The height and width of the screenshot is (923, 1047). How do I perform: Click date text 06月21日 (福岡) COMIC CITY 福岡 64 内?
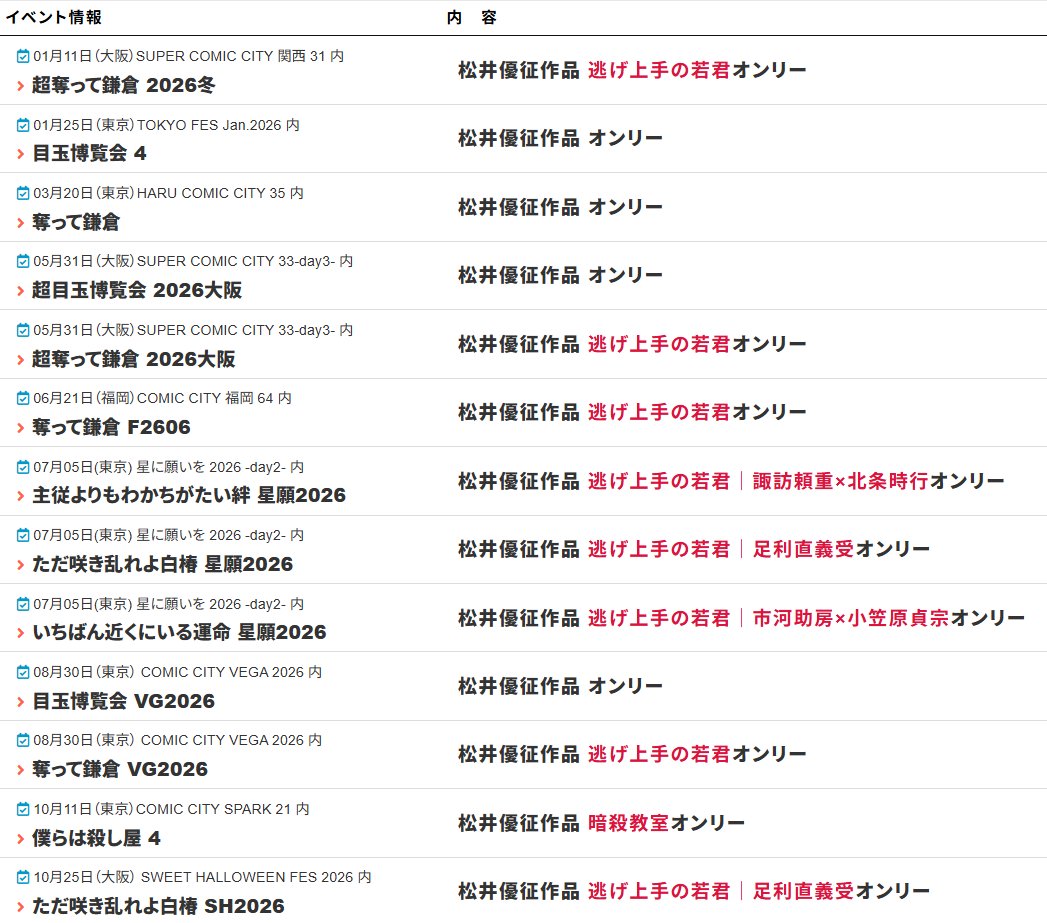[x=162, y=398]
